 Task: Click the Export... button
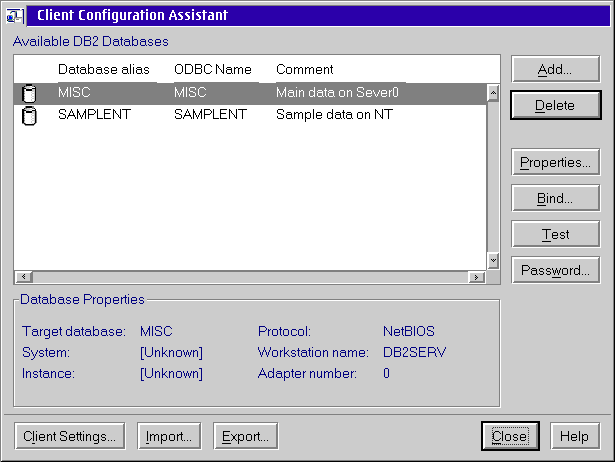246,436
